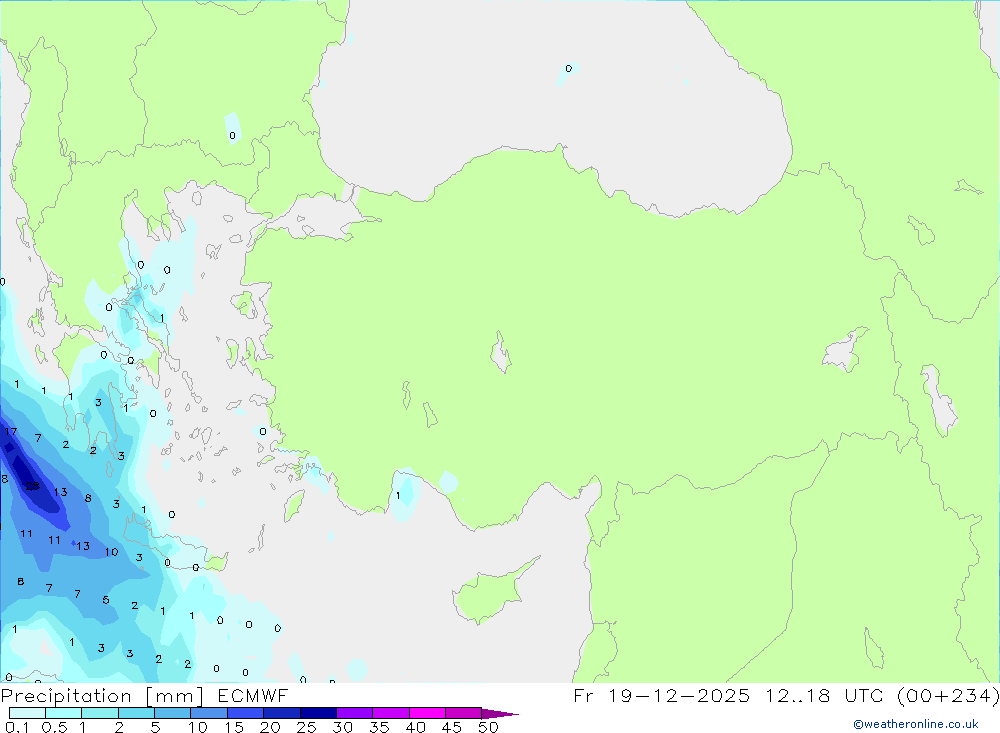This screenshot has width=1000, height=733.
Task: Click the legend scale label '50'
Action: pos(489,727)
